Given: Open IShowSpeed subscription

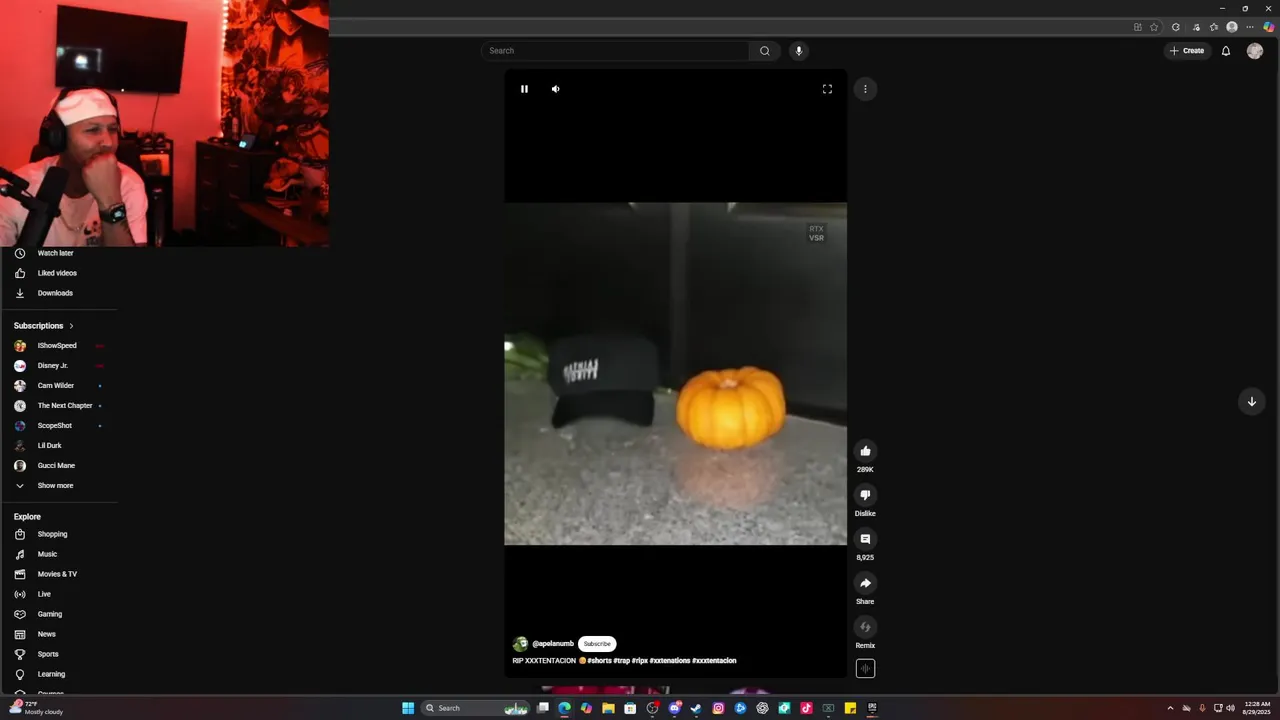Looking at the screenshot, I should tap(58, 346).
